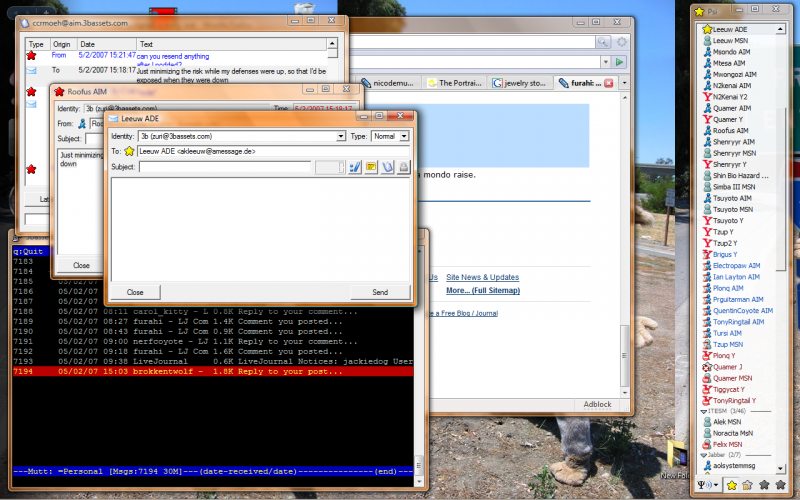
Task: Click the padlock encryption icon in the compose window
Action: coord(404,167)
